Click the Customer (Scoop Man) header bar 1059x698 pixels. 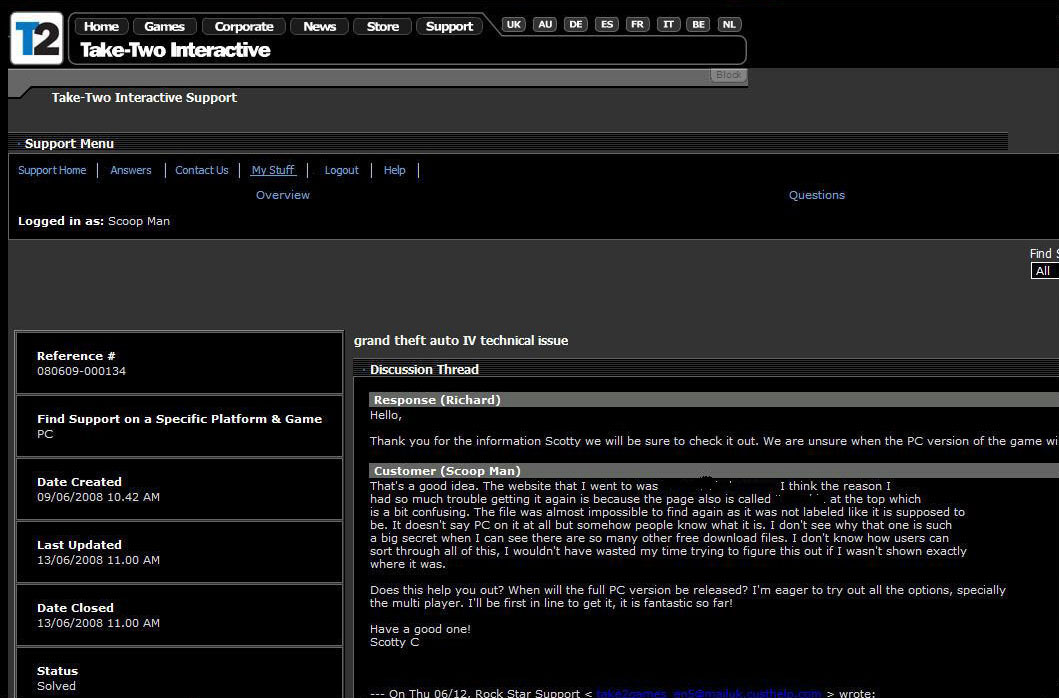click(714, 470)
